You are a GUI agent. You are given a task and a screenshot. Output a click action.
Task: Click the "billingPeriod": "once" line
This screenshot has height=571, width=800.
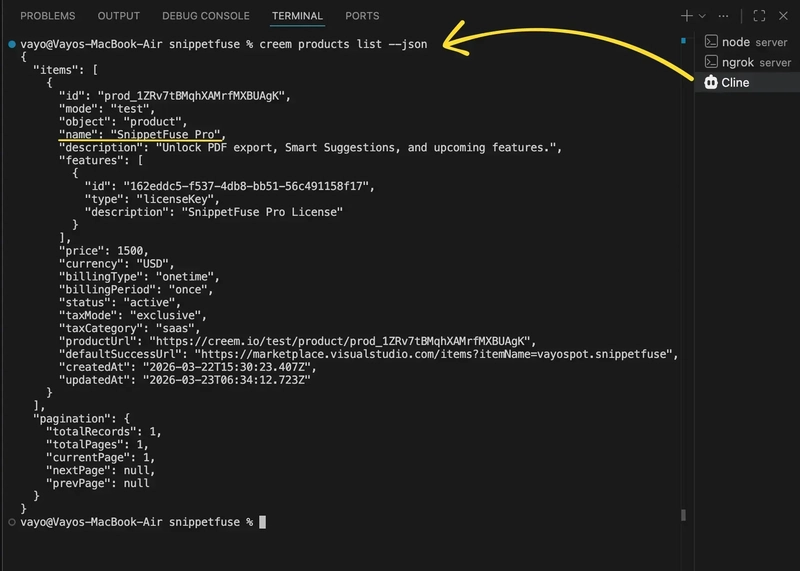pyautogui.click(x=136, y=289)
